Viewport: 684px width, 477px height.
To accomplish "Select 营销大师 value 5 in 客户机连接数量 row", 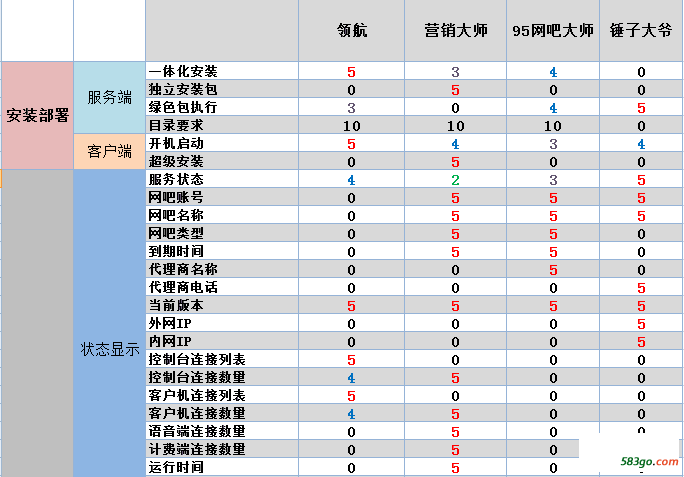I will (x=455, y=414).
